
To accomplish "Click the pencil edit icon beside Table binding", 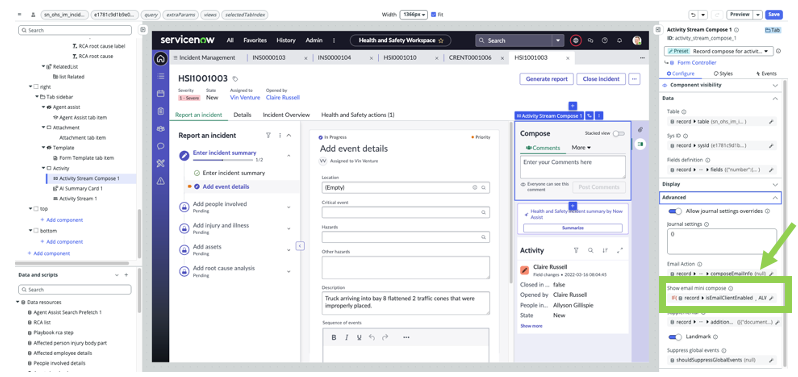I will pyautogui.click(x=772, y=122).
